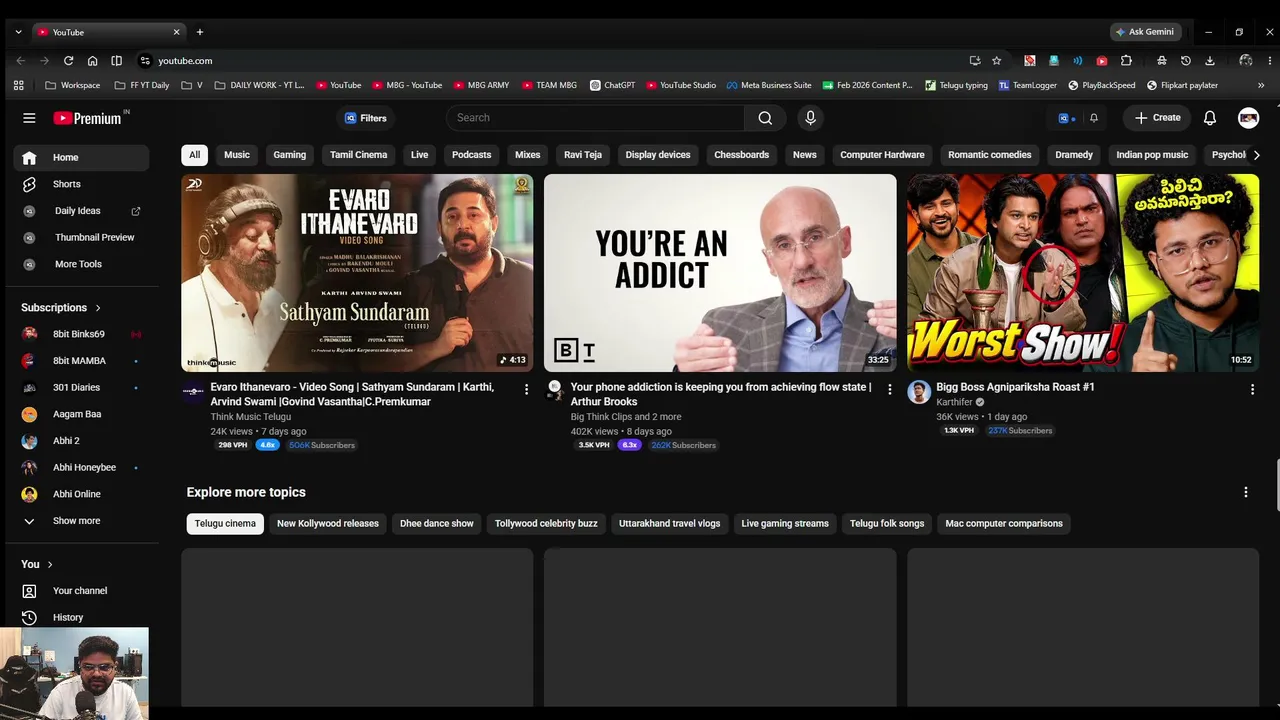Open the install app icon in address bar
This screenshot has height=720, width=1280.
975,61
